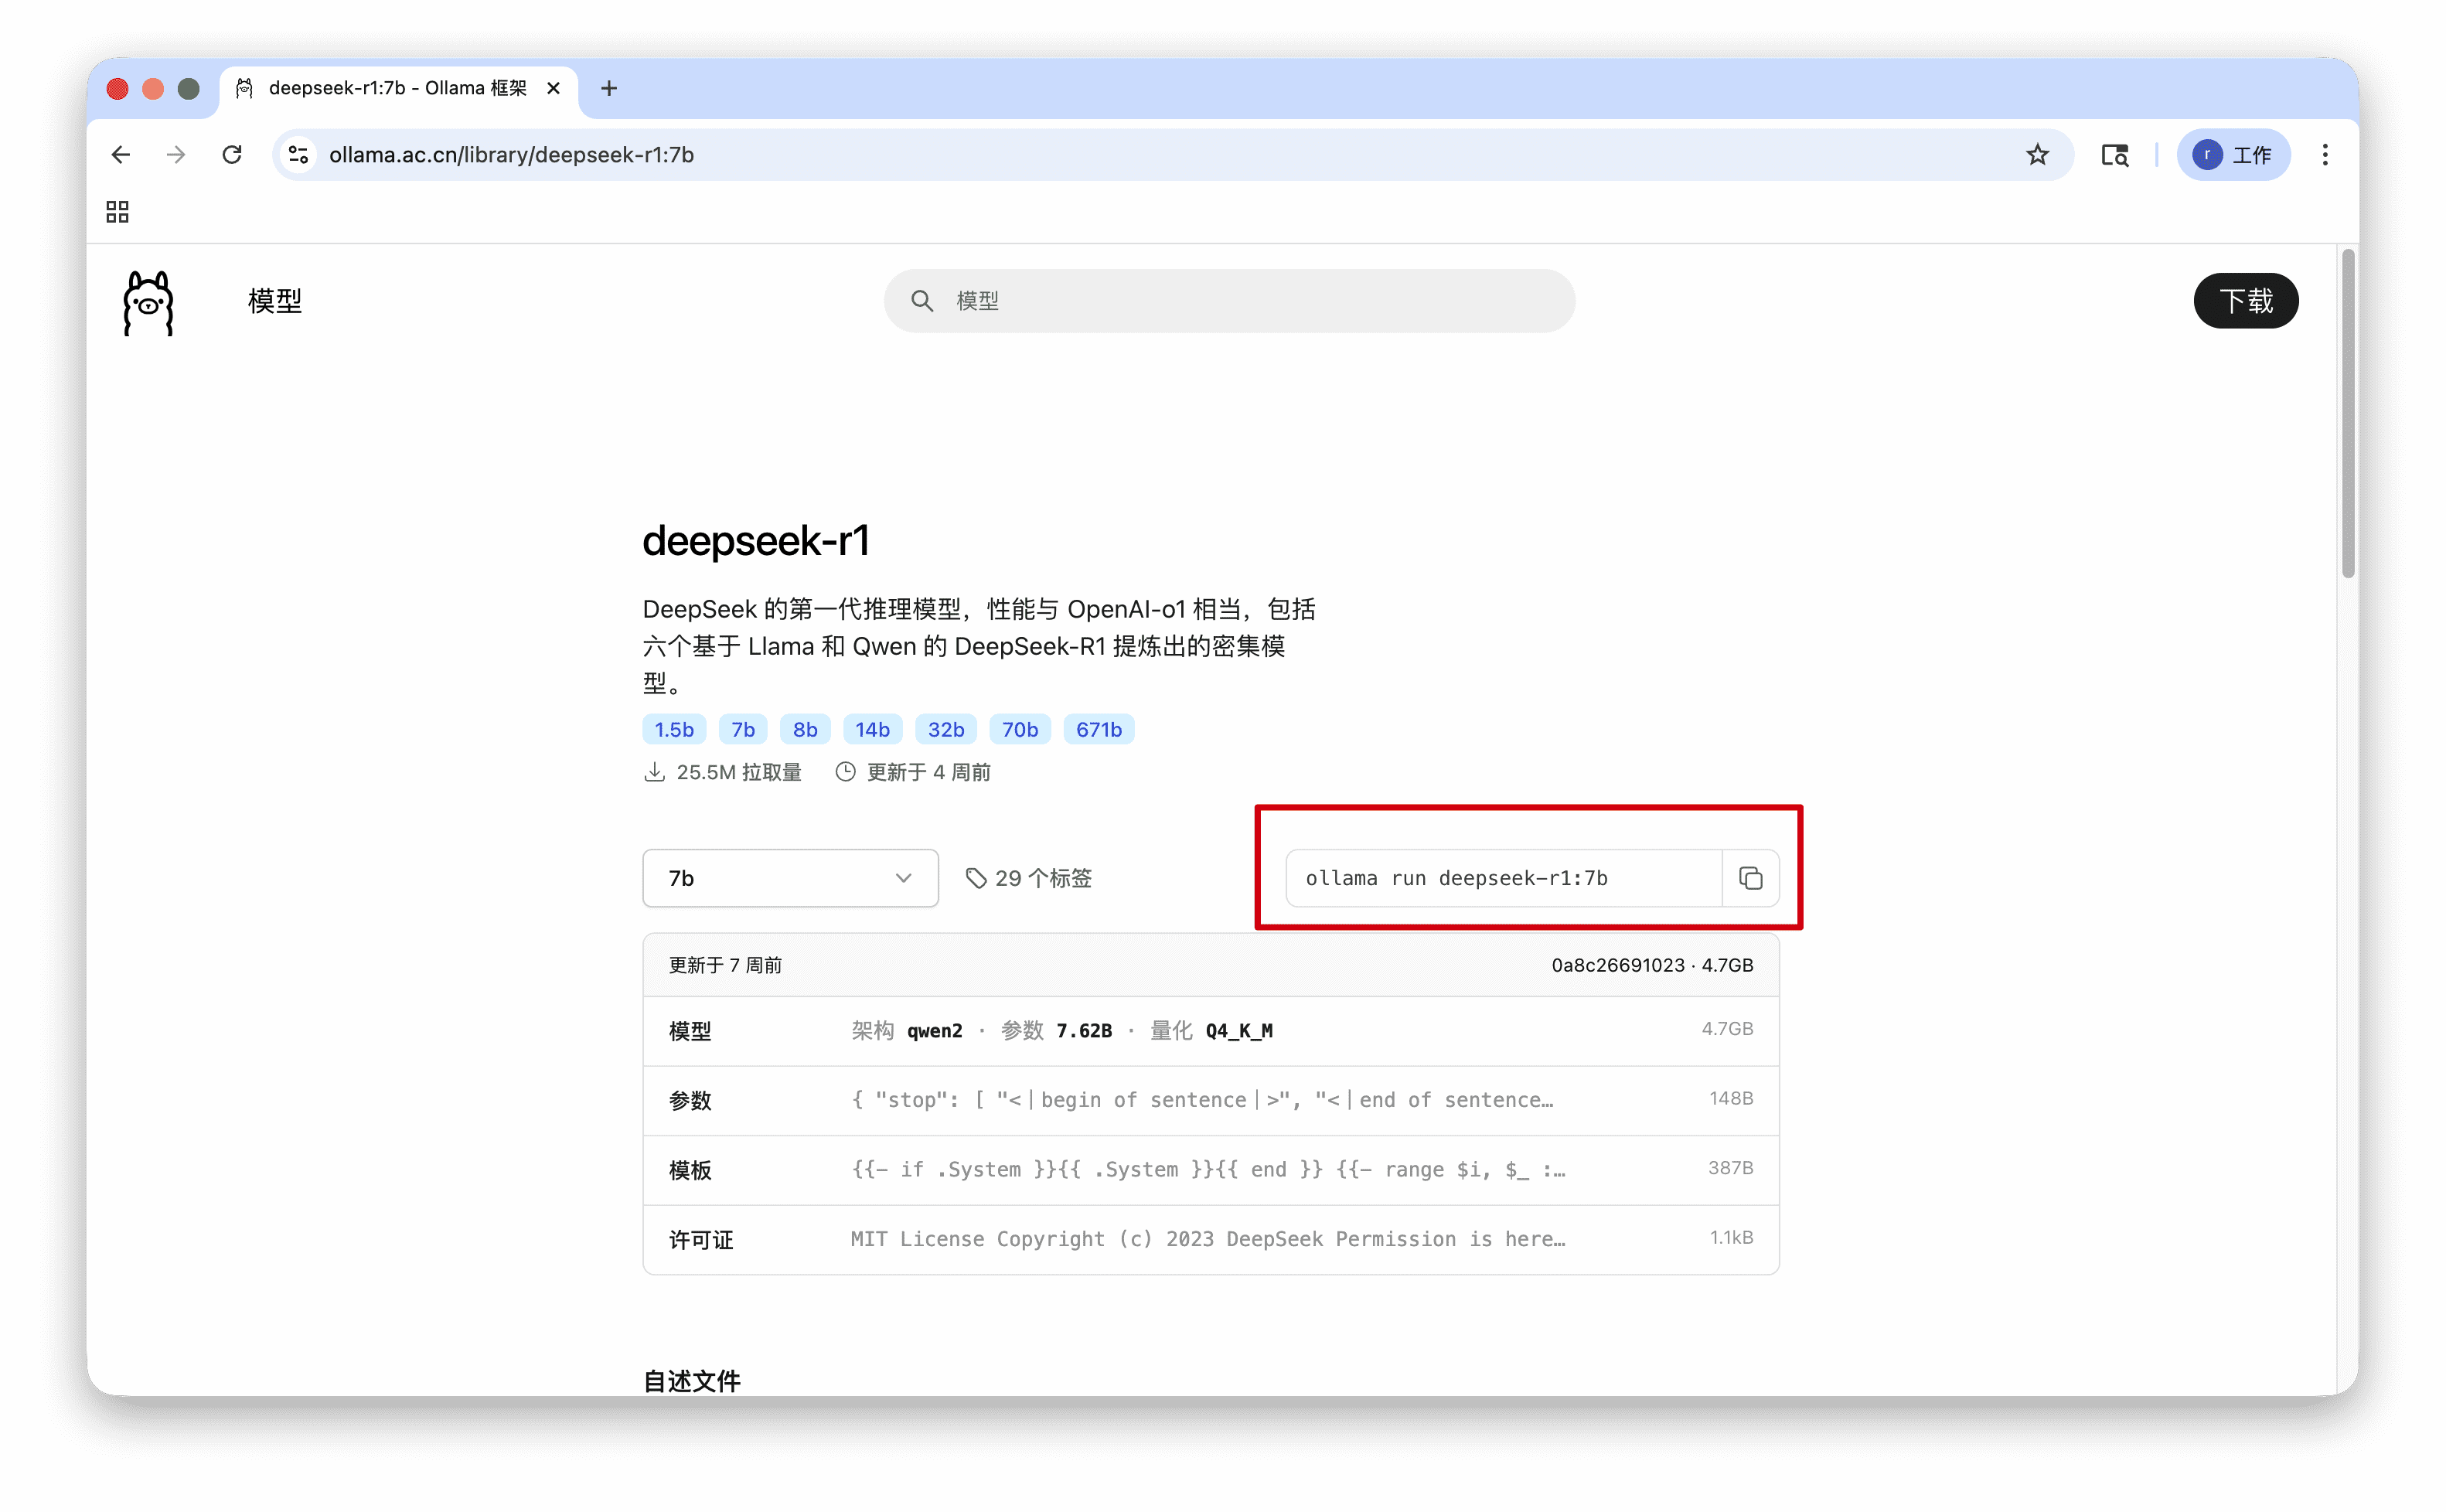Select the deepseek-r1:7b browser tab

click(398, 88)
